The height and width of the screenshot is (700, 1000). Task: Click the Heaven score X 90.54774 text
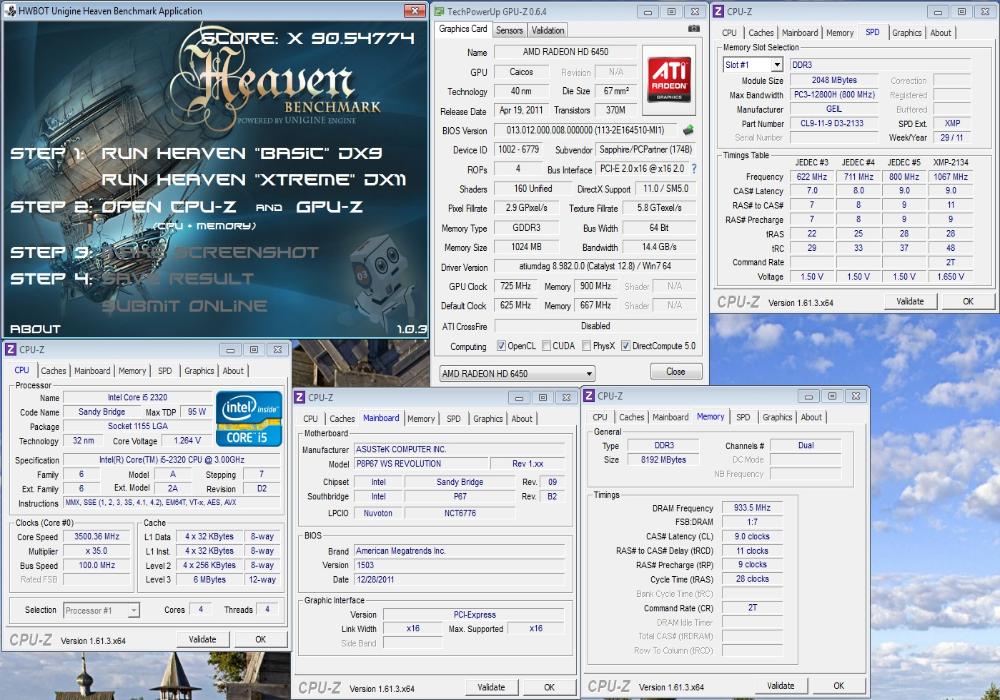pyautogui.click(x=308, y=38)
